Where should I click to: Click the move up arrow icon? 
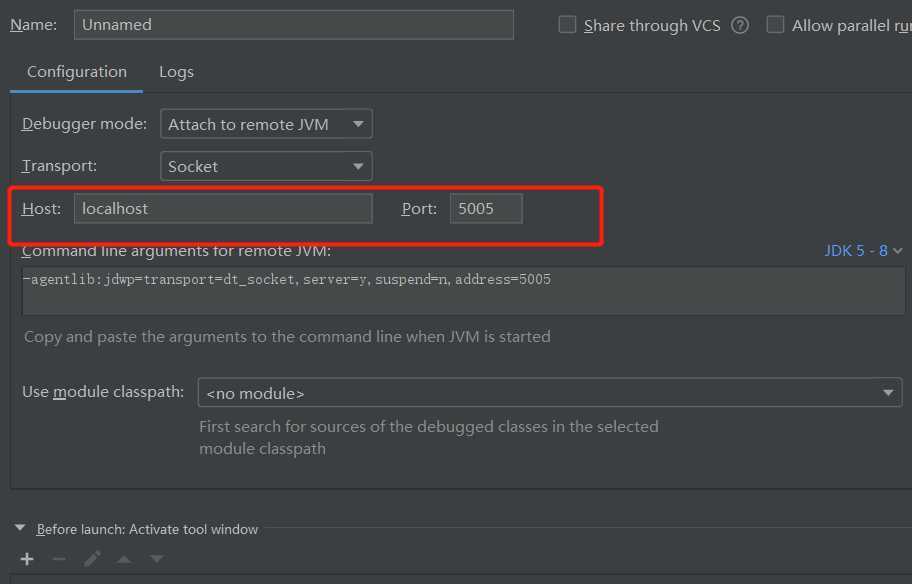[x=124, y=559]
